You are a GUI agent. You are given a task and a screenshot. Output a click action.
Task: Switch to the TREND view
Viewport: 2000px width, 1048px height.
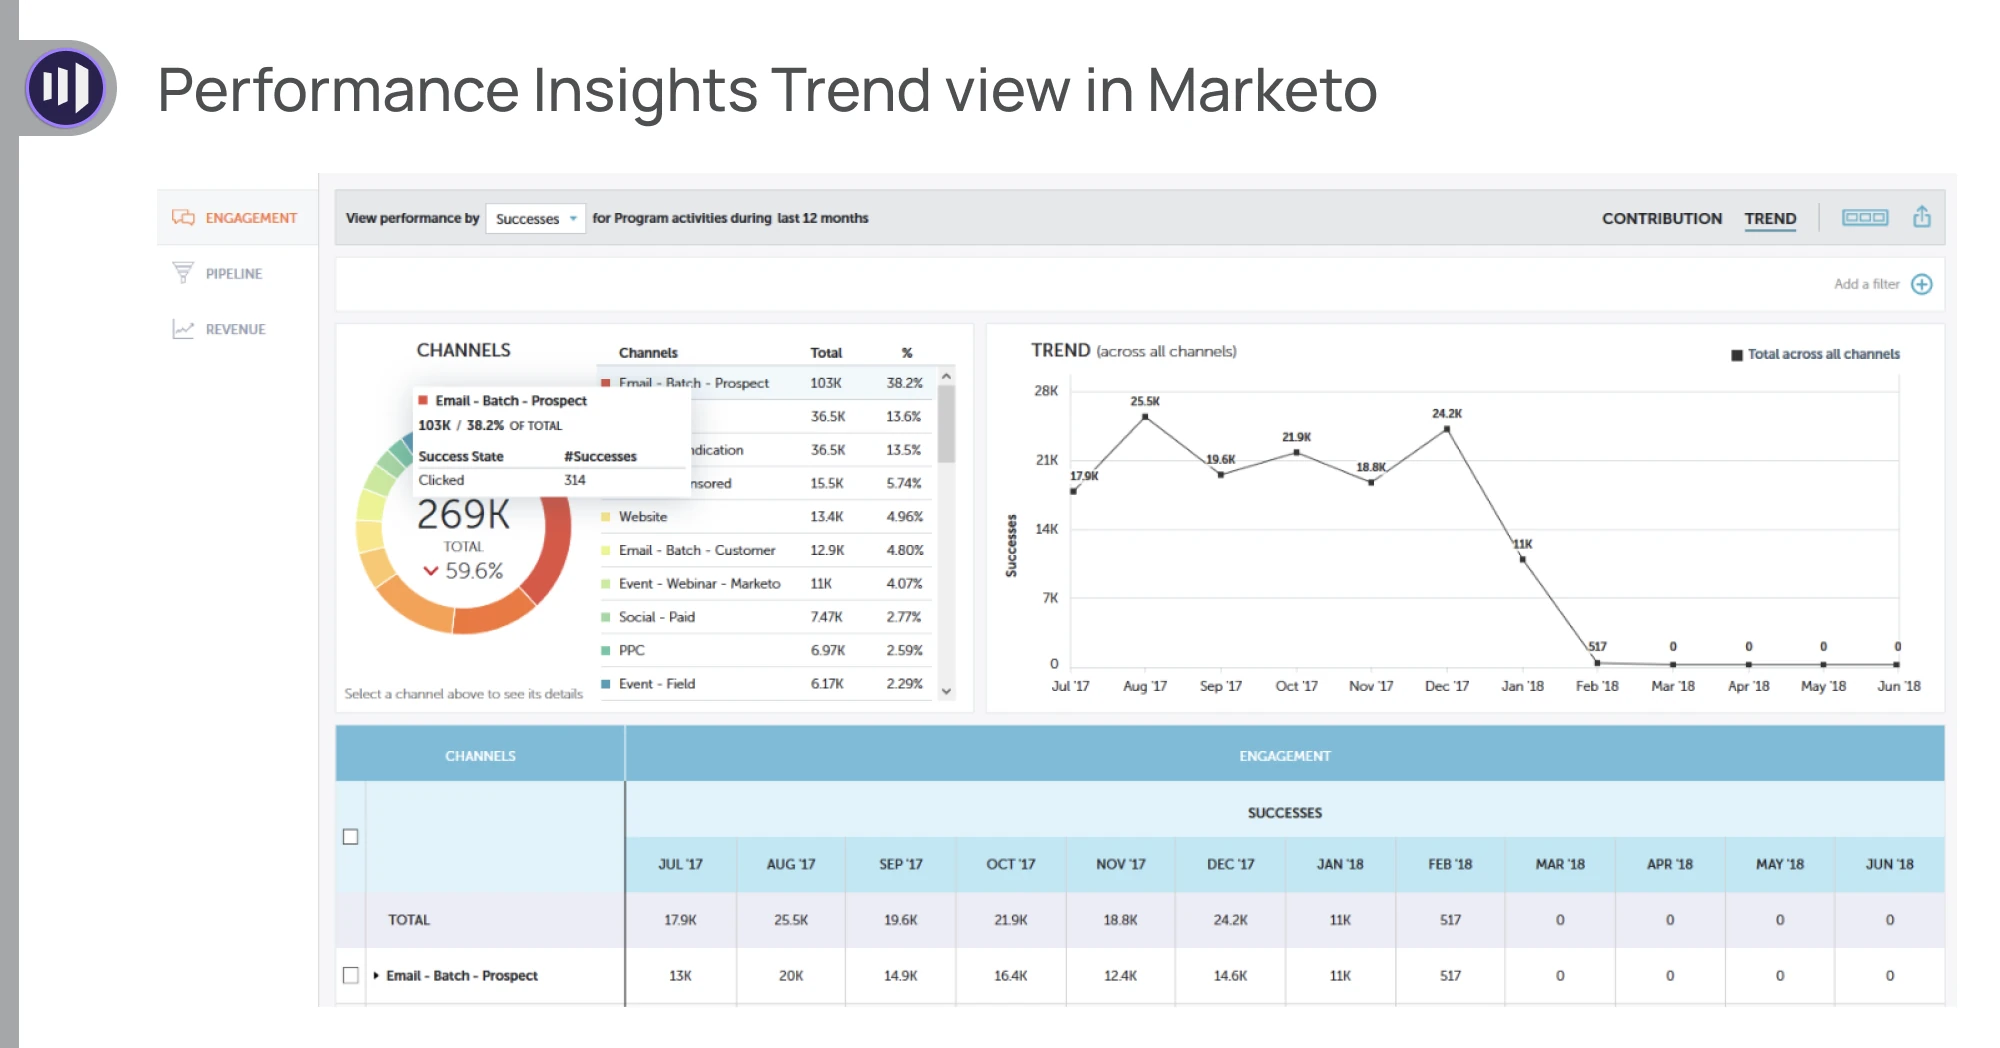point(1770,218)
